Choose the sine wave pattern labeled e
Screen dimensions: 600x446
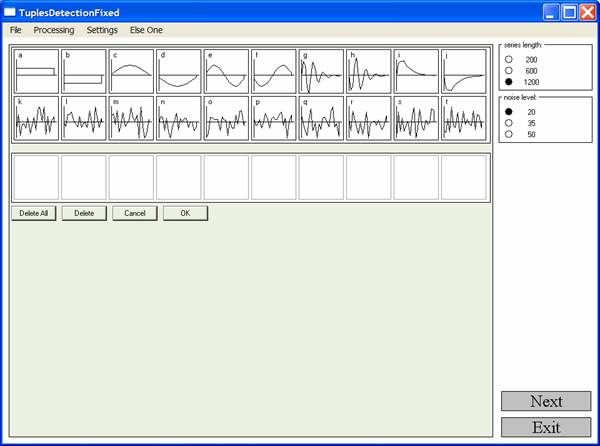point(226,71)
